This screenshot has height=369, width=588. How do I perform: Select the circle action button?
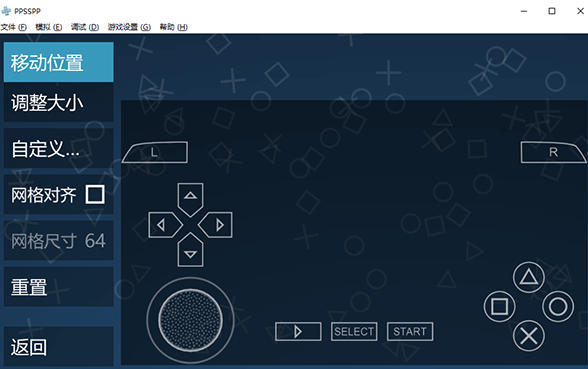click(558, 306)
